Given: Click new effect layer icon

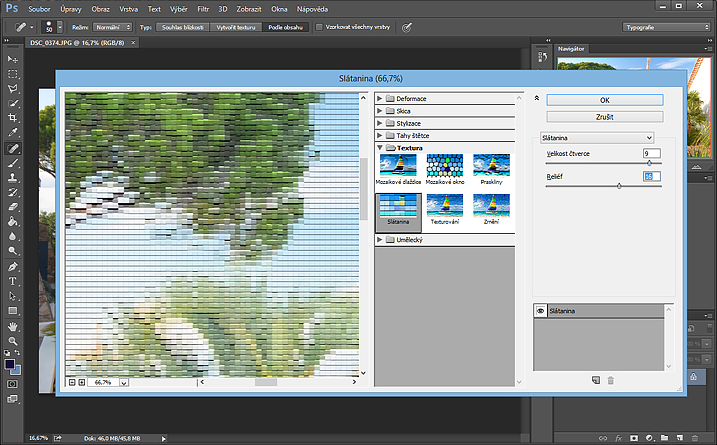Looking at the screenshot, I should (596, 380).
